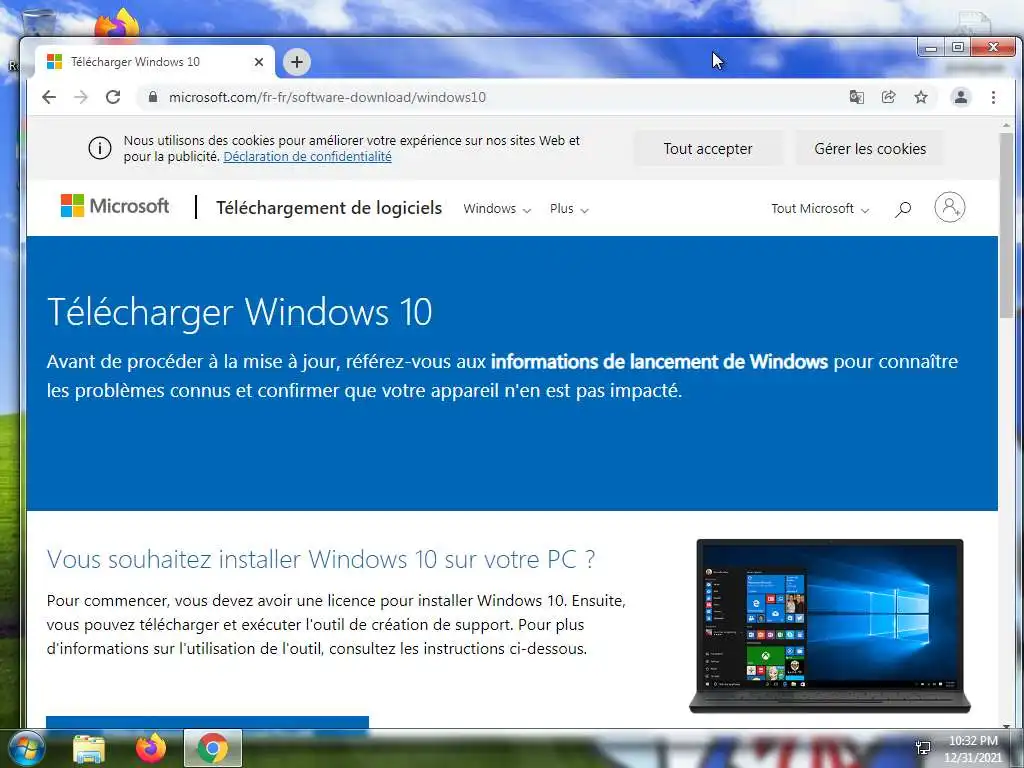
Task: Click the browser forward arrow
Action: (81, 97)
